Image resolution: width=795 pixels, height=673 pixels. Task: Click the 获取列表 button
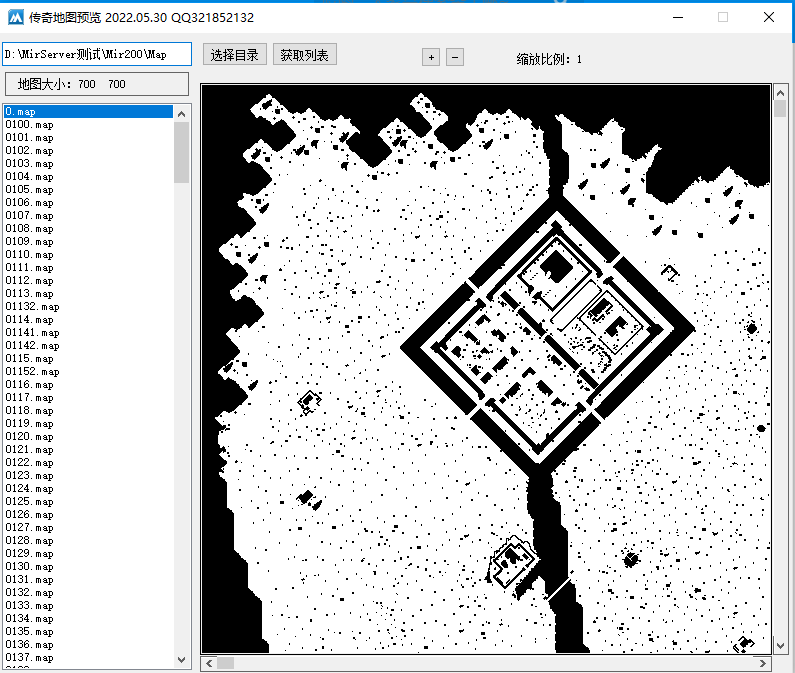point(305,54)
